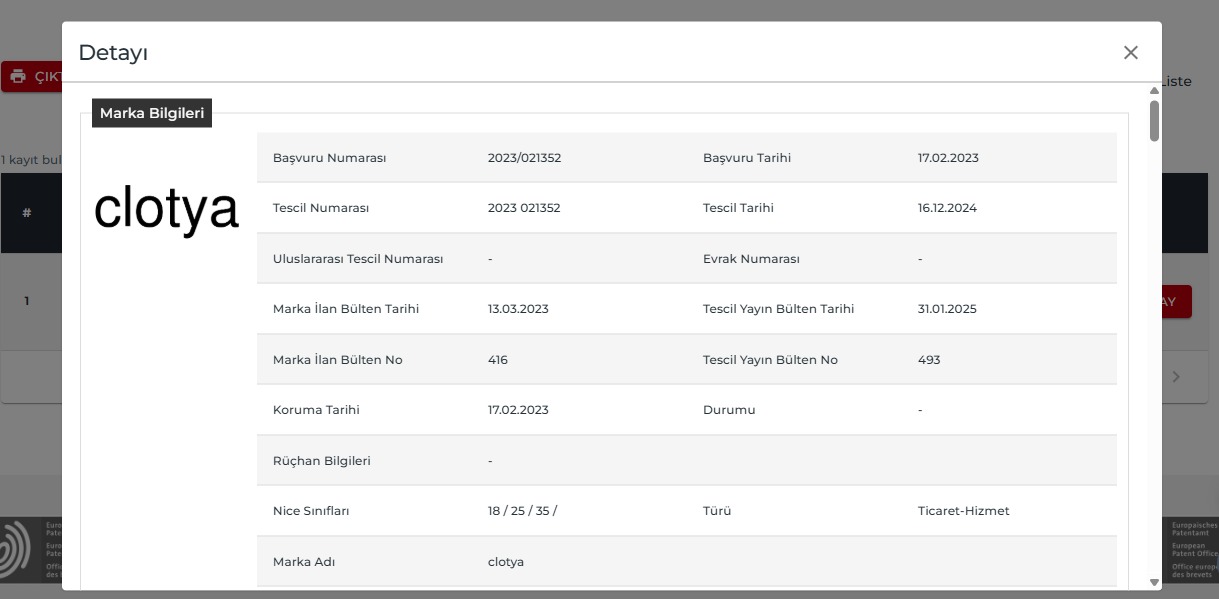1219x599 pixels.
Task: Click Nice Sınıfları value 18 / 25 / 35 /
Action: [522, 511]
